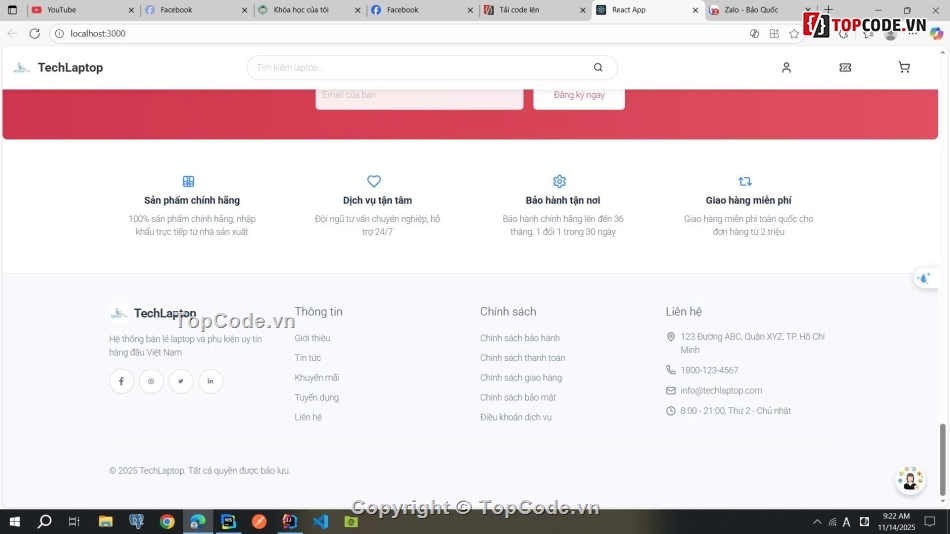
Task: Open the Instagram social icon in the footer
Action: coord(151,381)
